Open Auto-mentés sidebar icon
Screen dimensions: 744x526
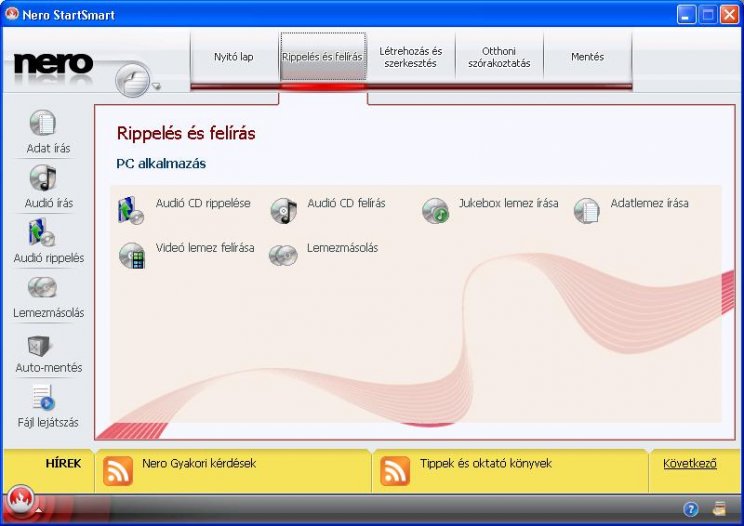(x=38, y=346)
